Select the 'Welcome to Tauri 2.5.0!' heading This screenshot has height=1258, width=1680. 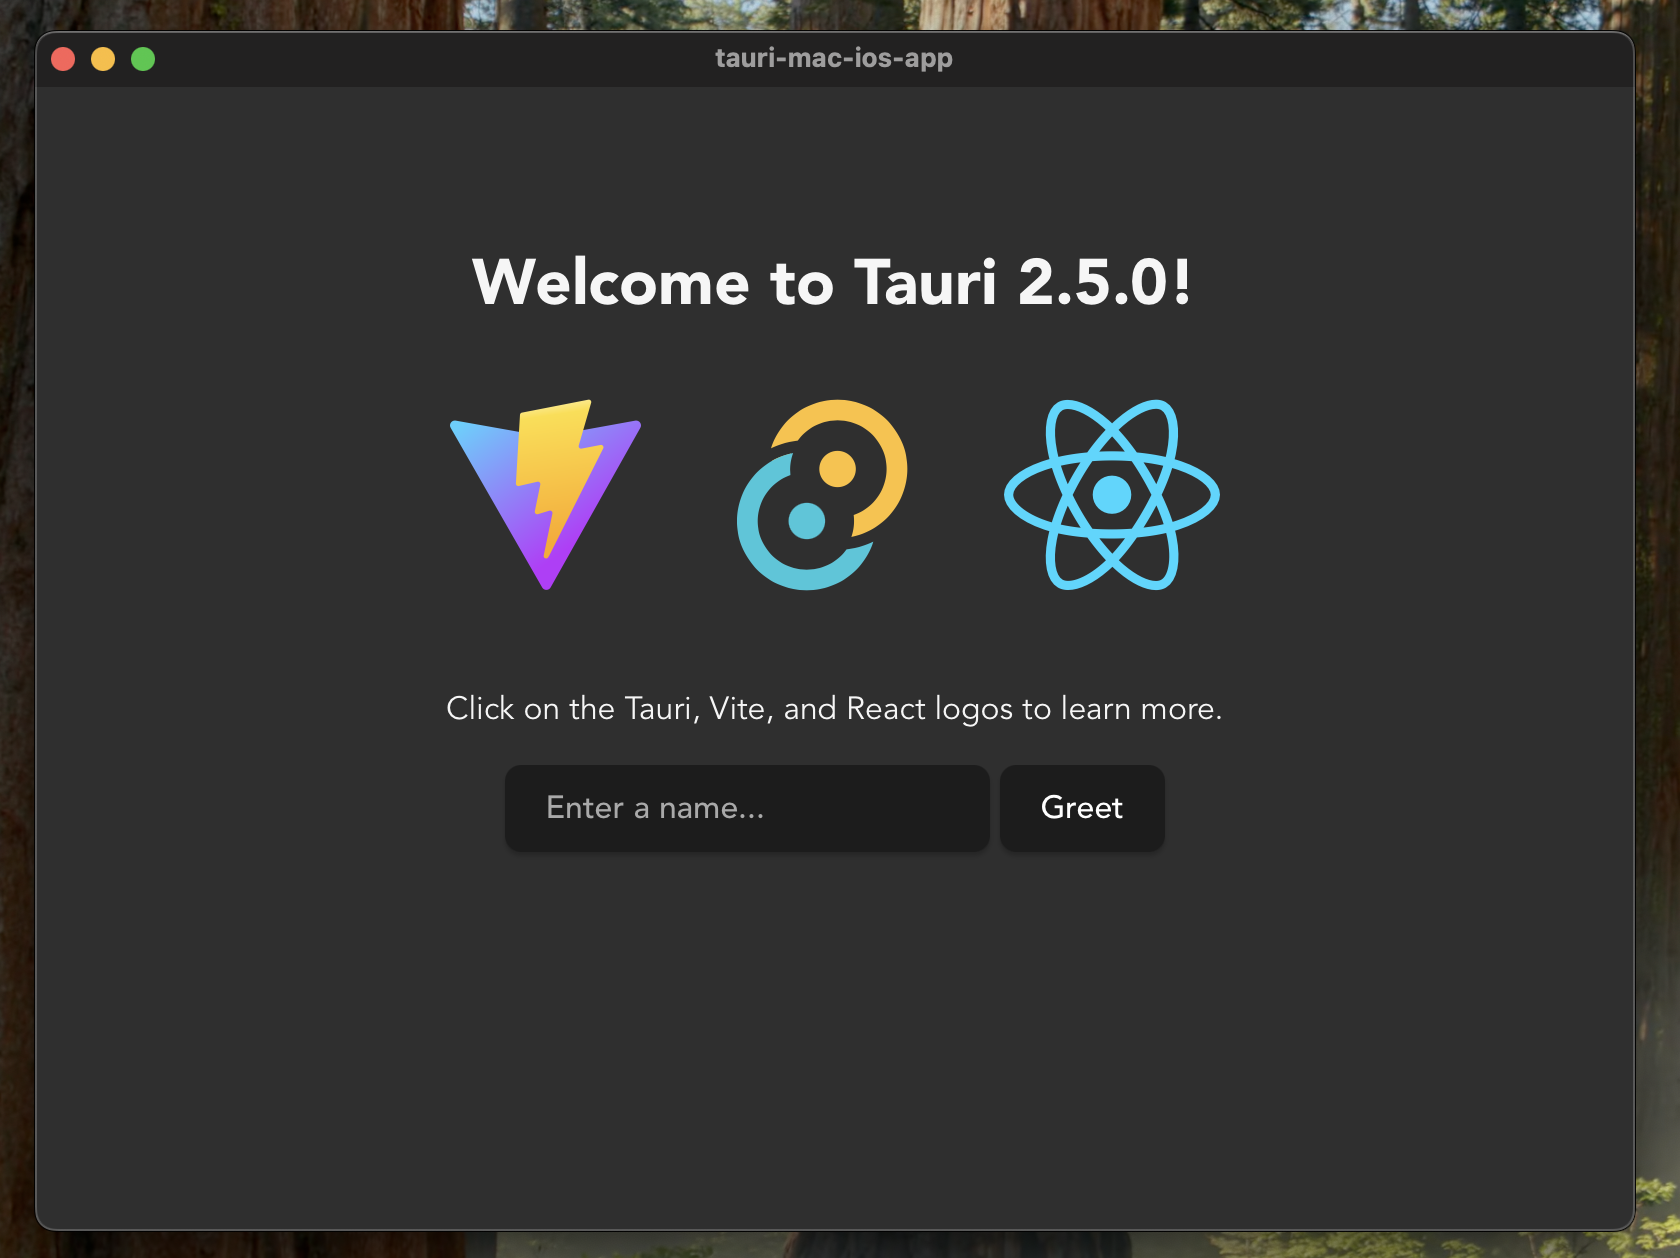click(832, 282)
